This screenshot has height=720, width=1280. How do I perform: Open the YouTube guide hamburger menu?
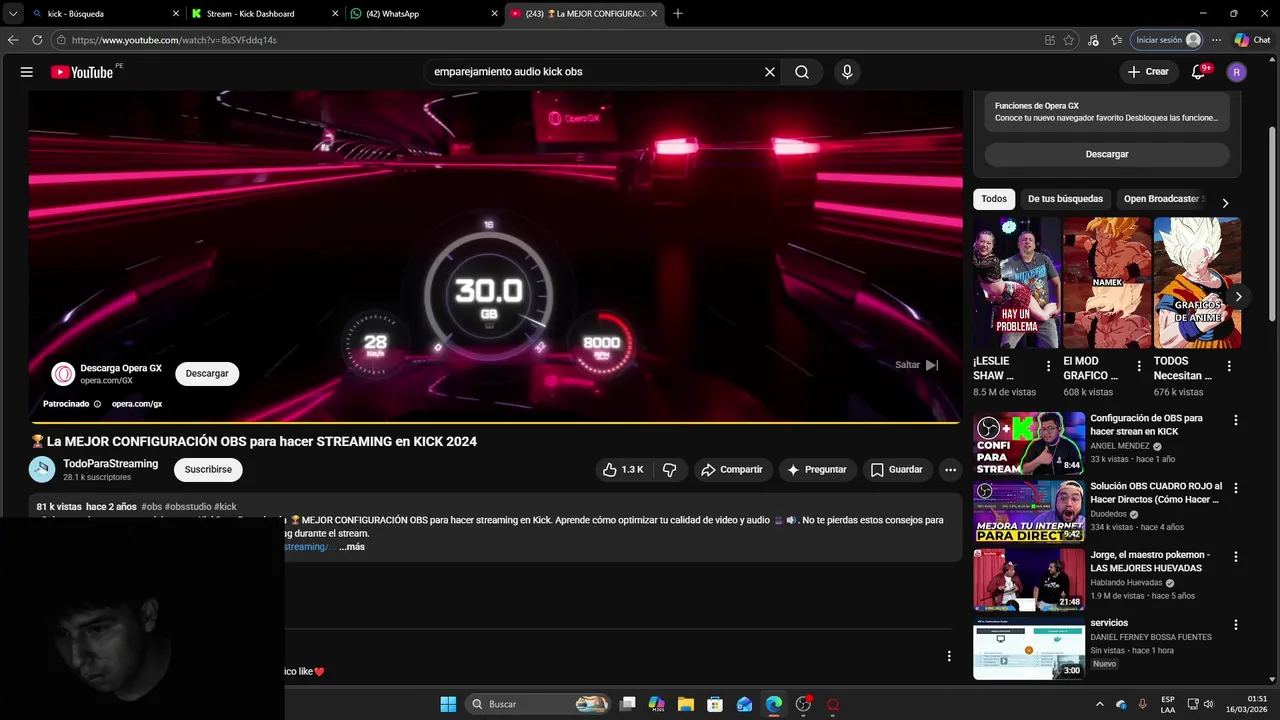click(27, 72)
